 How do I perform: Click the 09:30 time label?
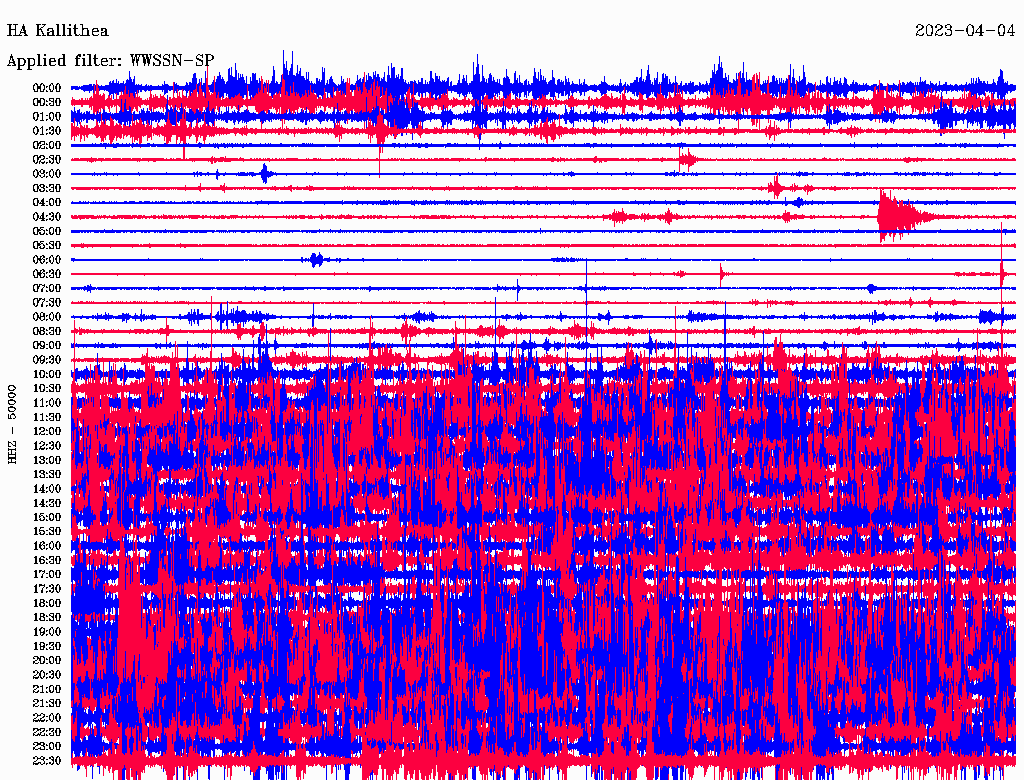(x=47, y=360)
